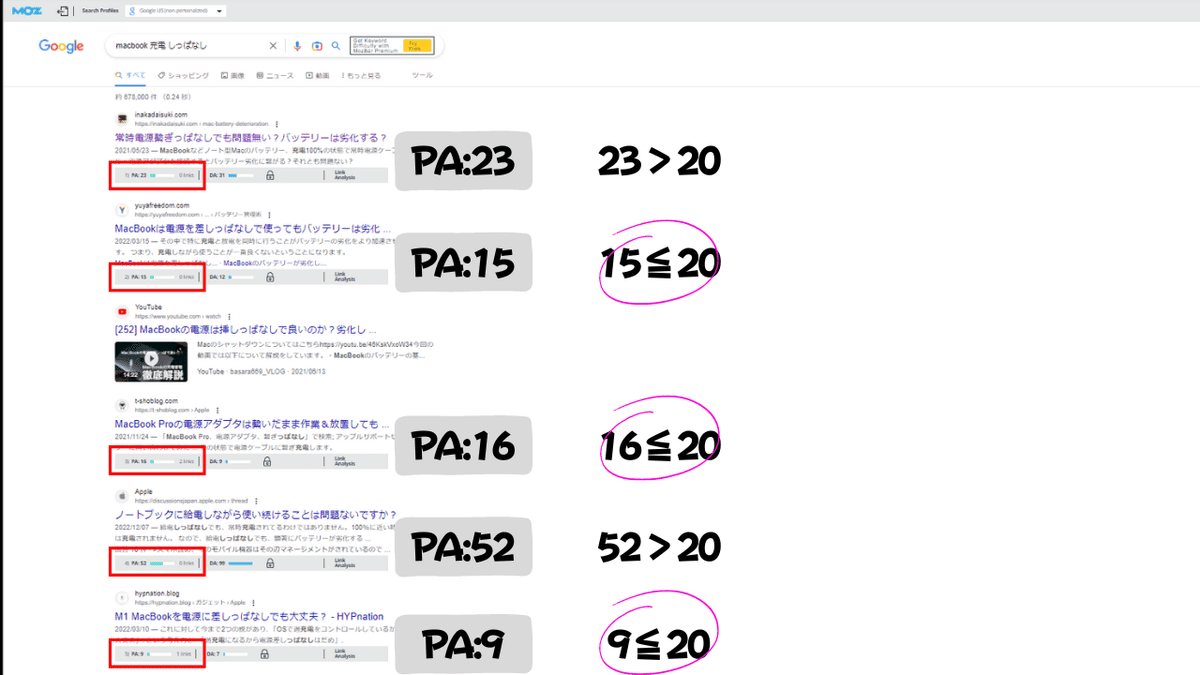The height and width of the screenshot is (675, 1200).
Task: Click the MOZ logo in MozBar
Action: [26, 11]
